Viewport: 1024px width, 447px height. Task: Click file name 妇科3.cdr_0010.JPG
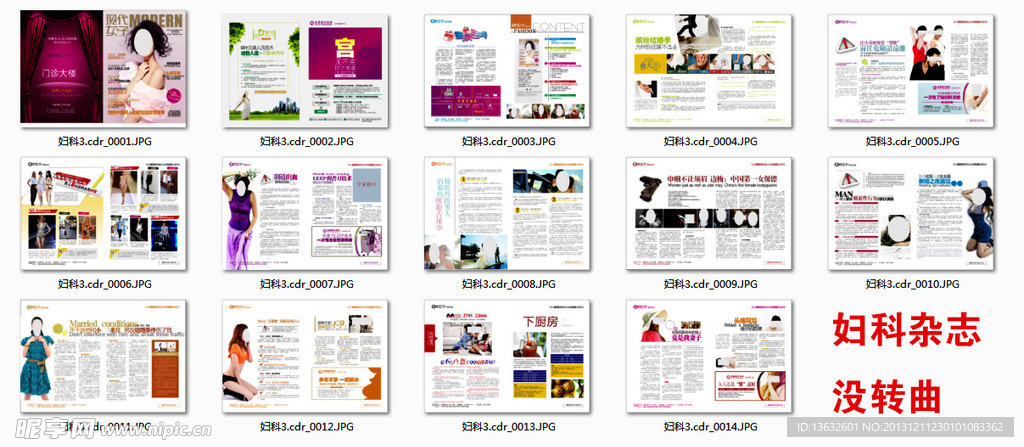[912, 284]
